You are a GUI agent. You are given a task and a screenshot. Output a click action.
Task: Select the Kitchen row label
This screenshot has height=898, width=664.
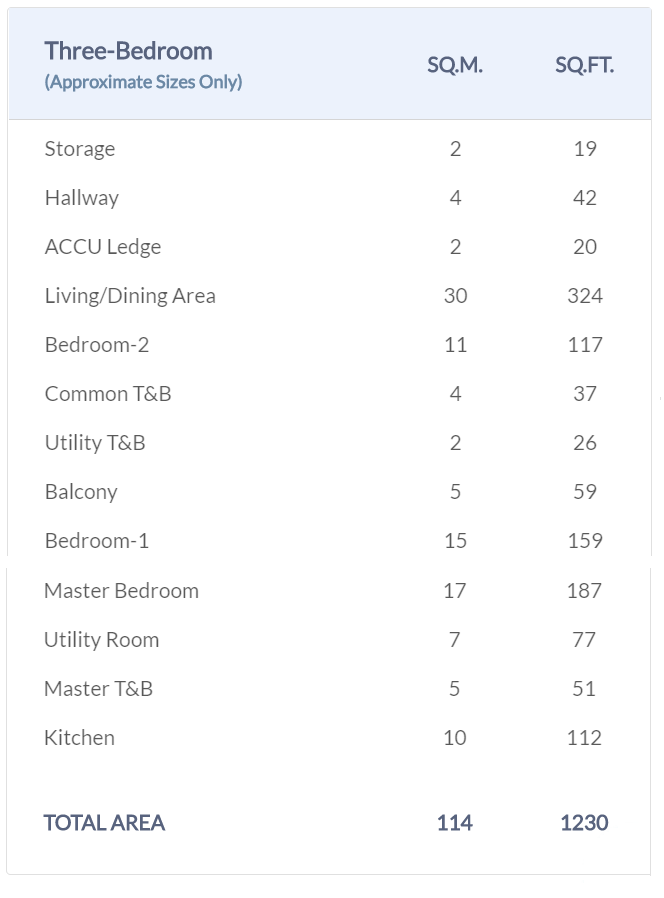coord(79,738)
